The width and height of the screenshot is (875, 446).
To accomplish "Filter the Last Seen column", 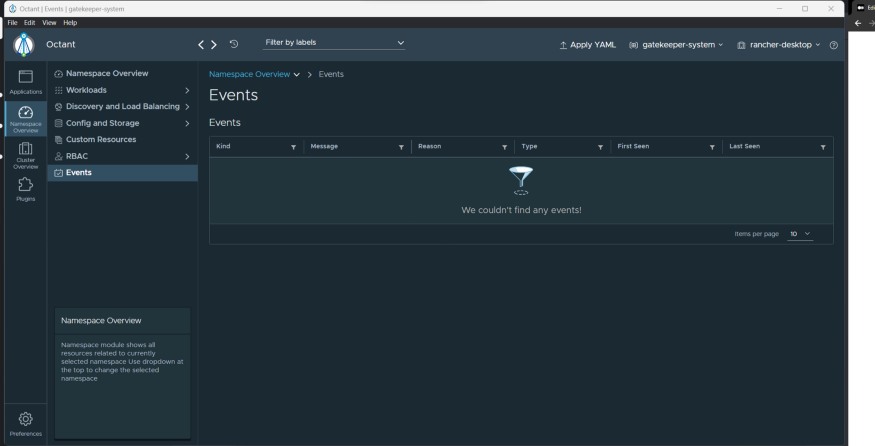I will coord(822,147).
